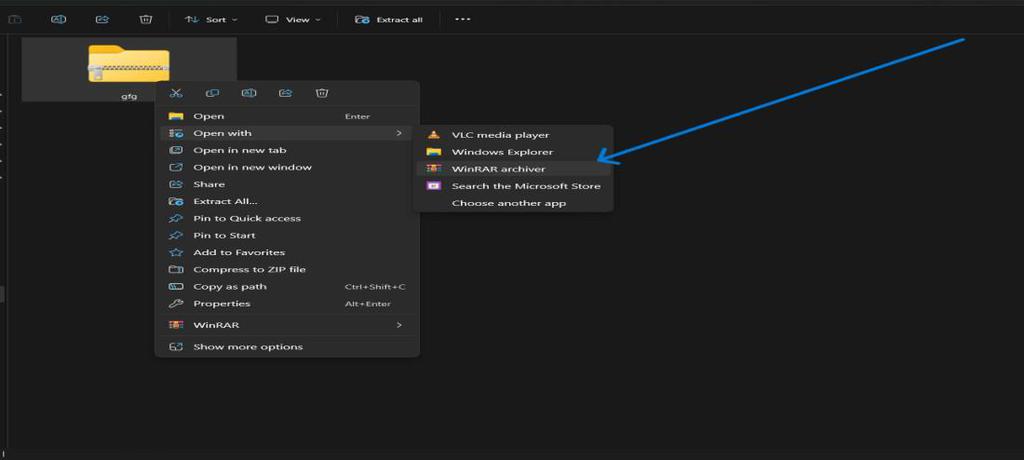Select Pin to Start
The height and width of the screenshot is (460, 1024).
pos(287,235)
